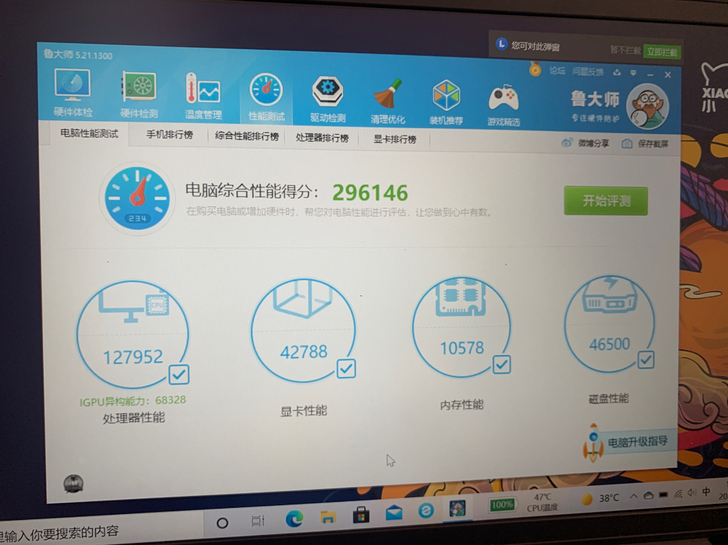Click the volume speaker tray icon
The width and height of the screenshot is (728, 545).
tap(692, 493)
